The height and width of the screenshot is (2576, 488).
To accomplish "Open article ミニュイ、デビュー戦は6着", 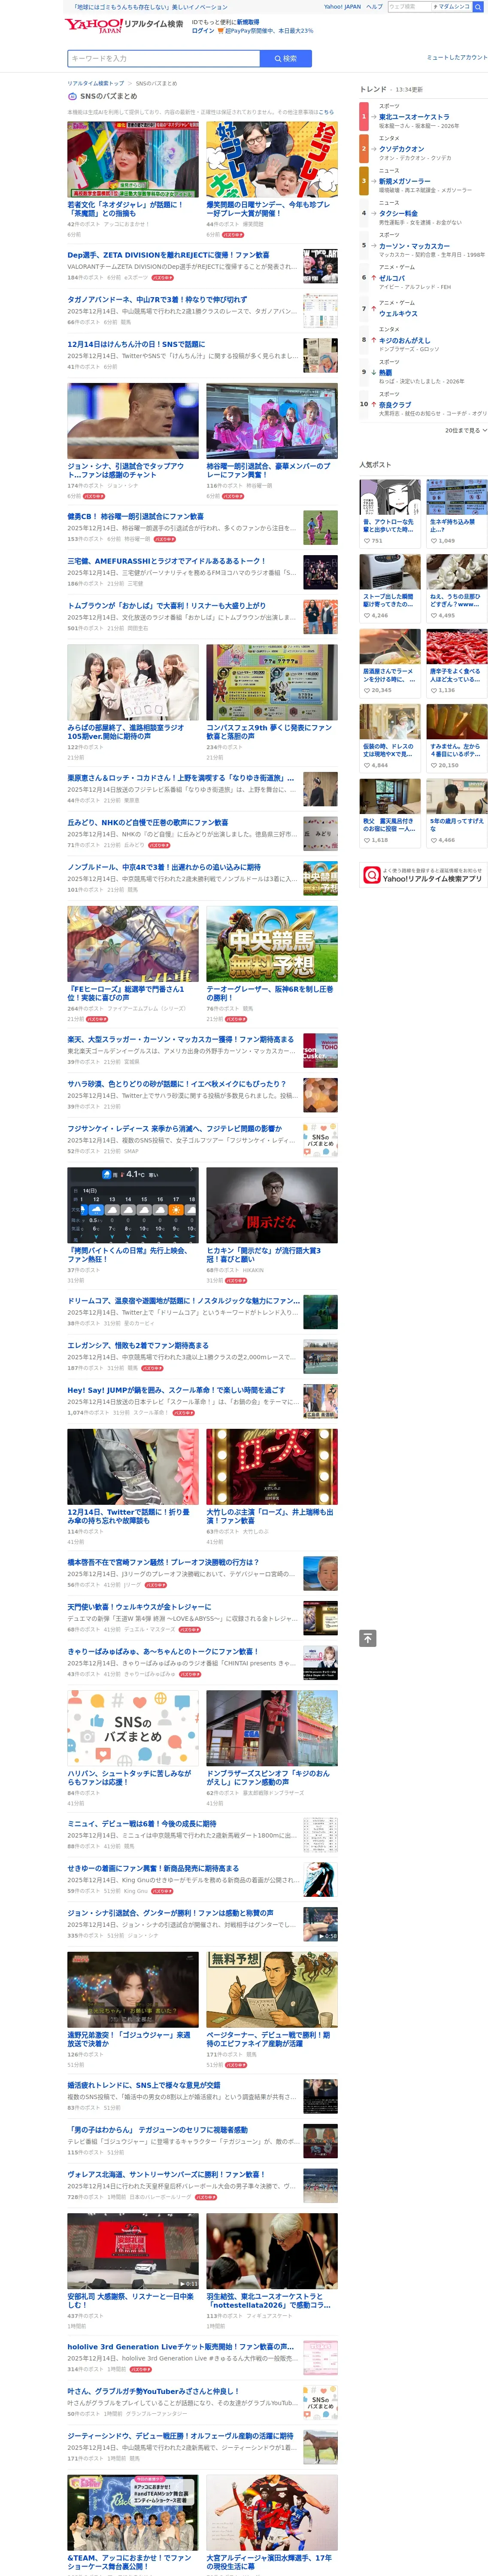I will [x=141, y=1823].
